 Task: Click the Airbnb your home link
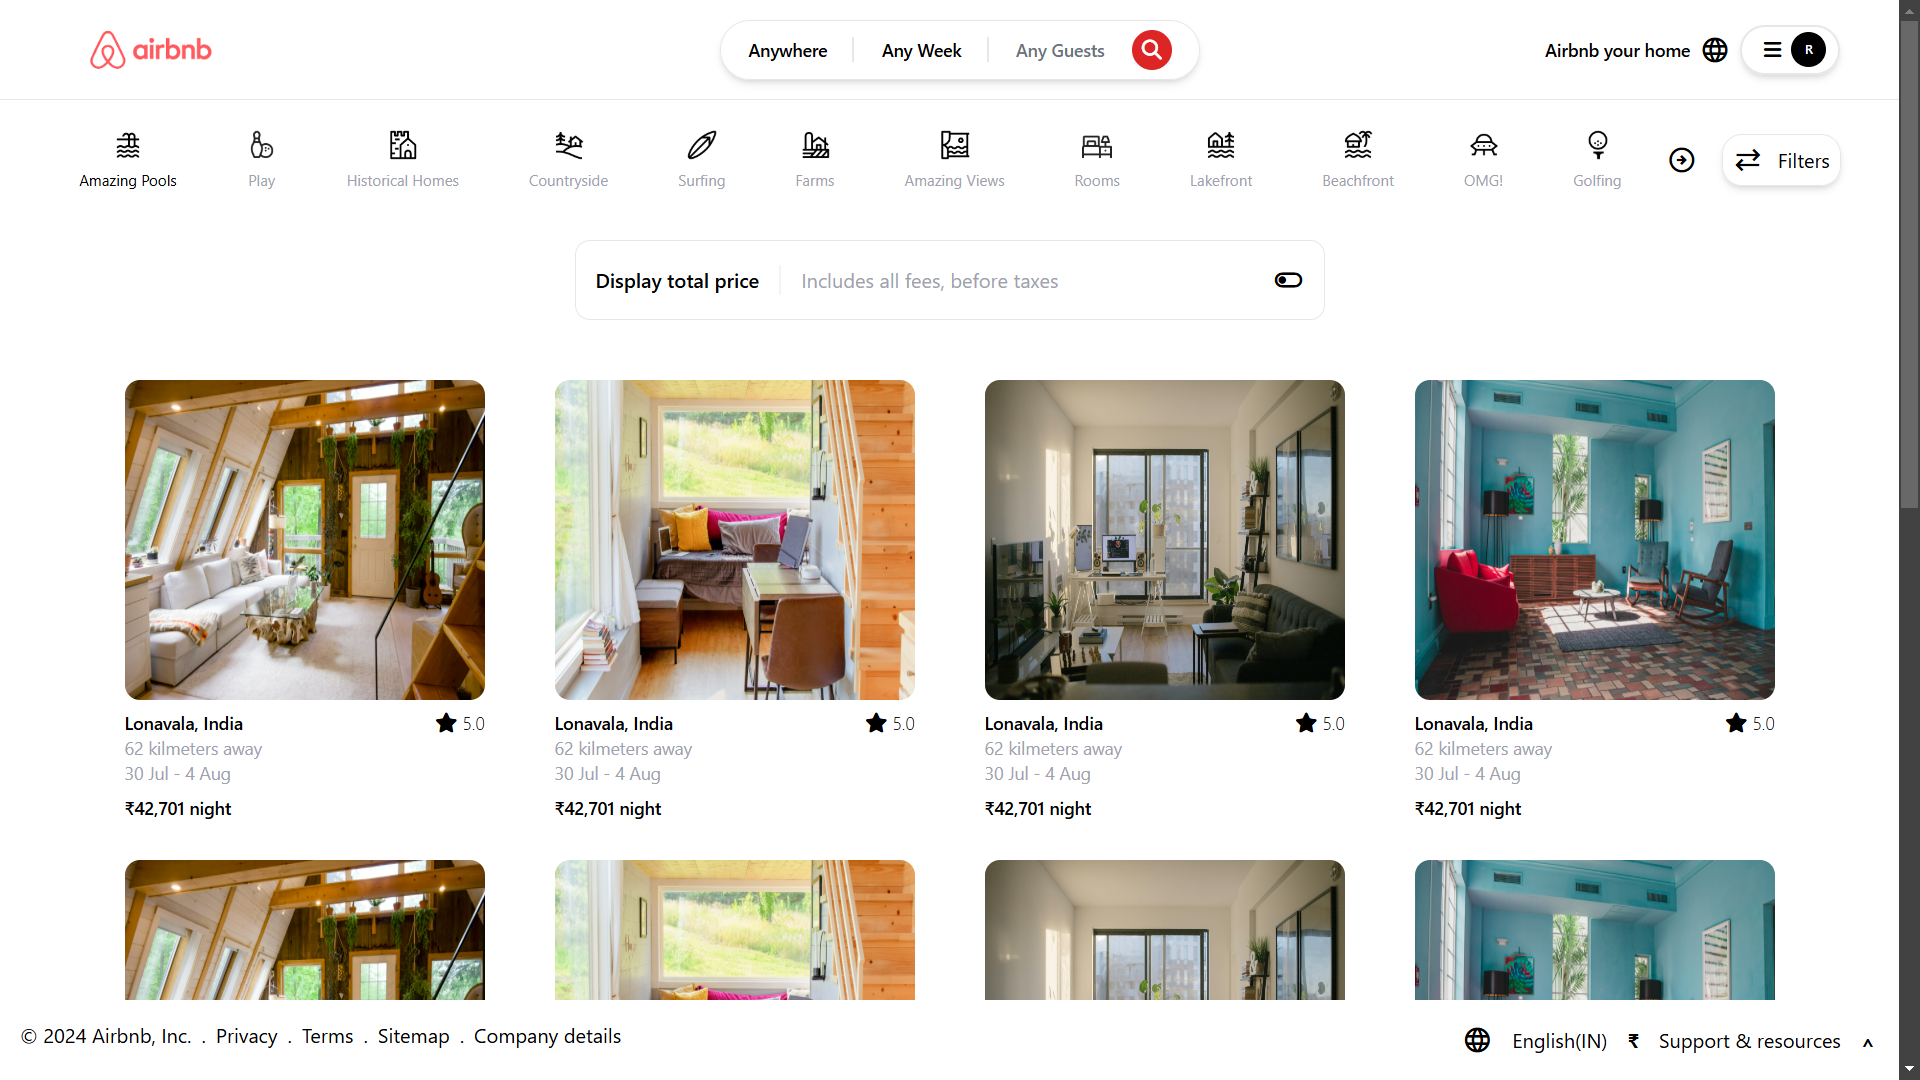1617,50
